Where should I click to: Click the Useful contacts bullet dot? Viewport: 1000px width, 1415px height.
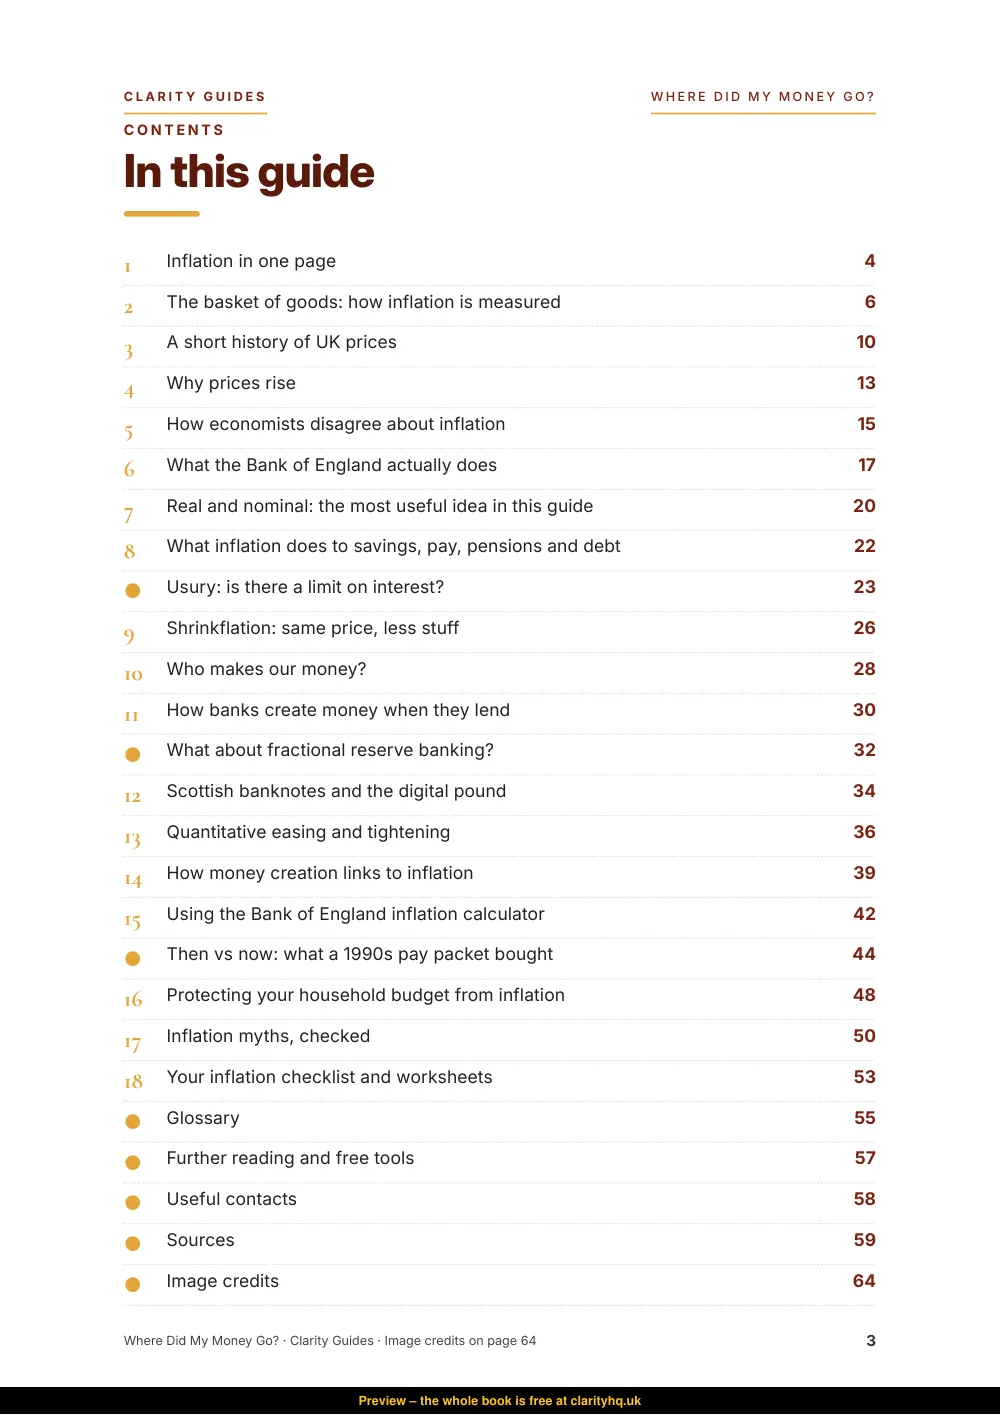pyautogui.click(x=132, y=1203)
